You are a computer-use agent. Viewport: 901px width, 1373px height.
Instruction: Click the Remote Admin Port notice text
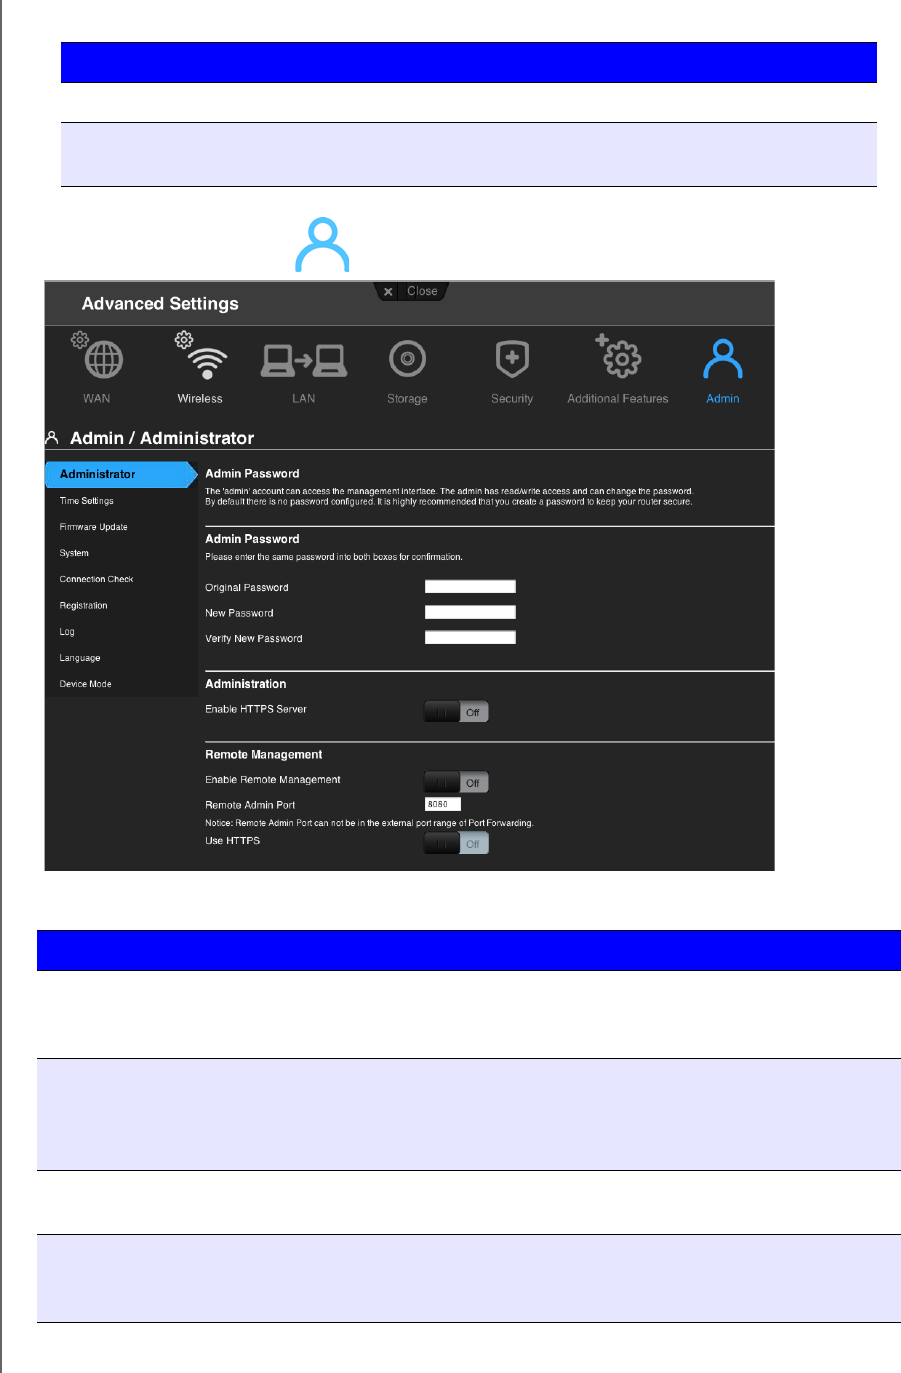click(369, 823)
